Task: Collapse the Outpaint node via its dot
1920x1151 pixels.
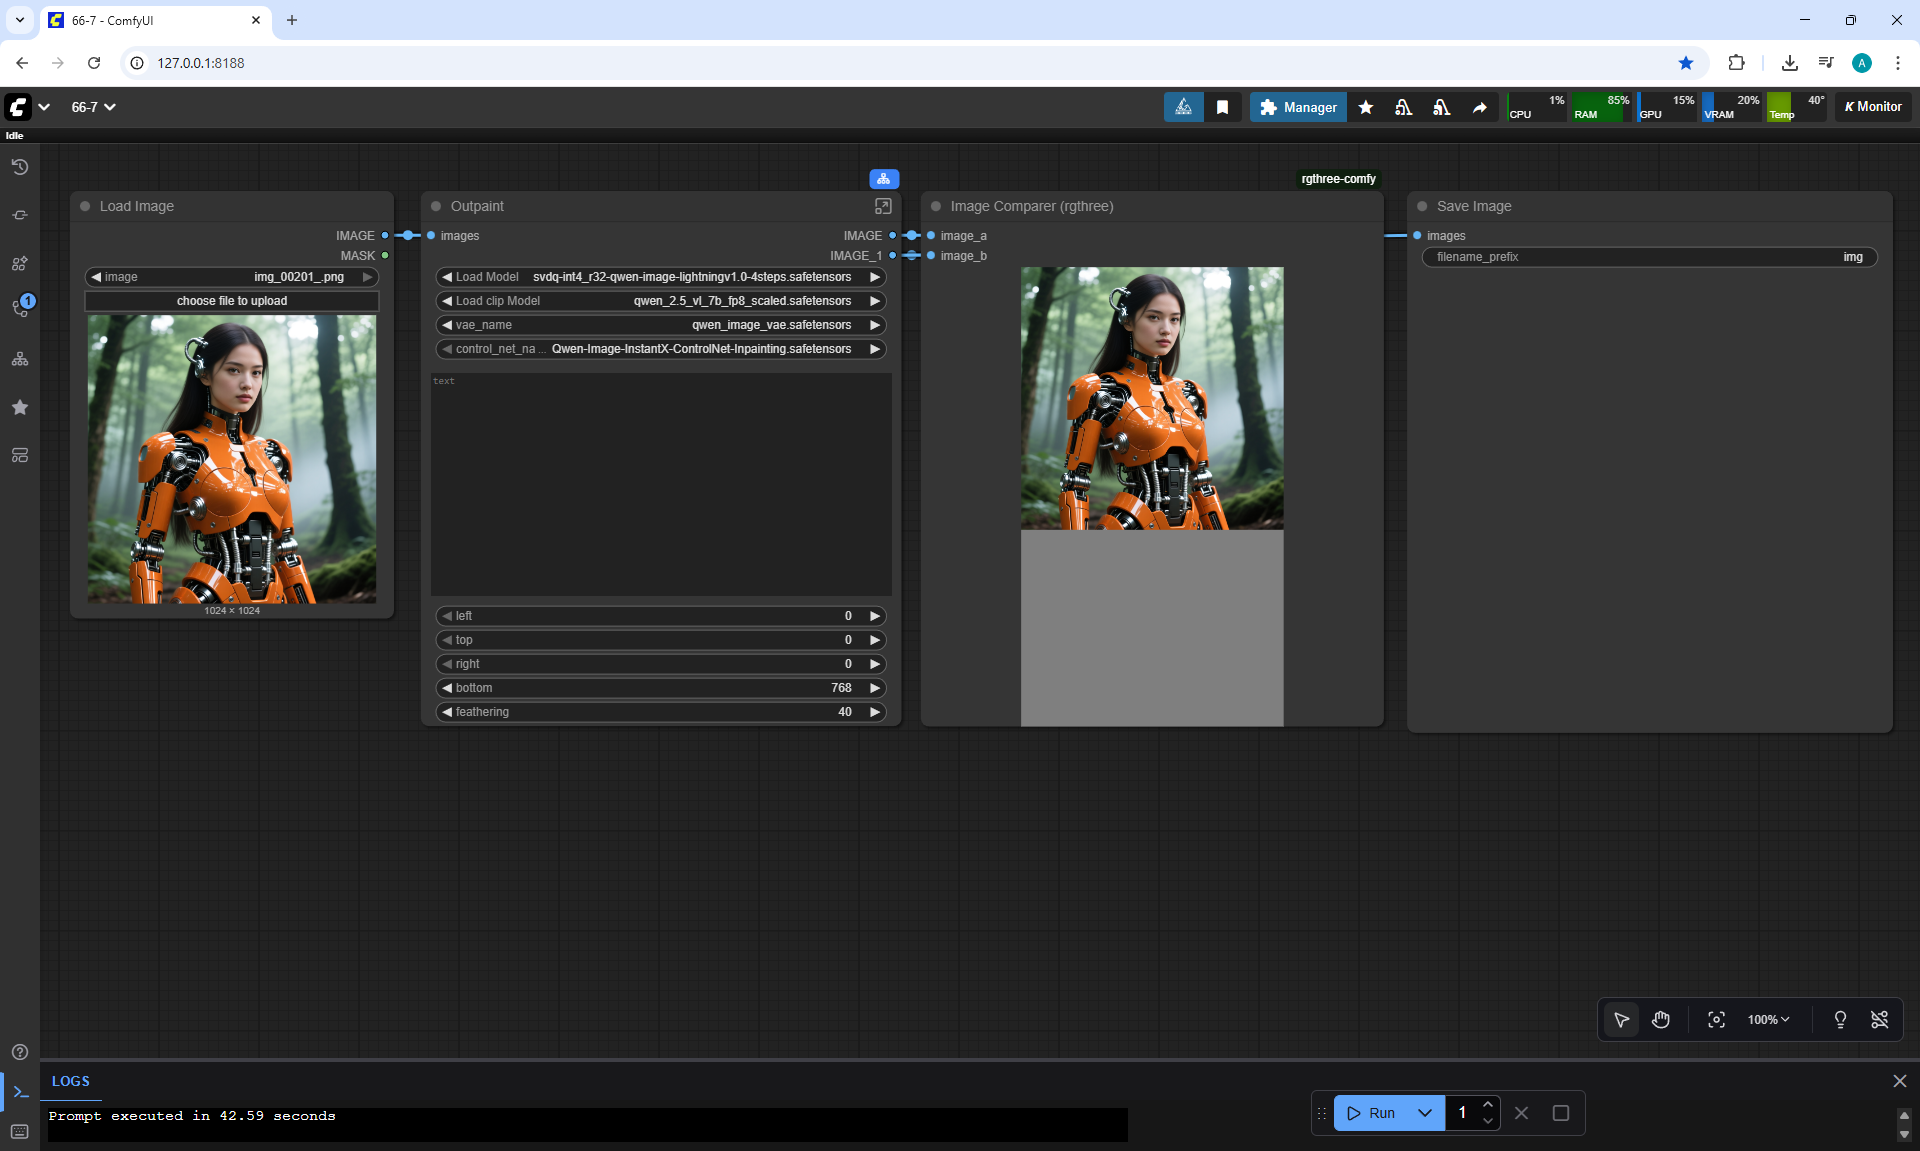Action: tap(436, 206)
